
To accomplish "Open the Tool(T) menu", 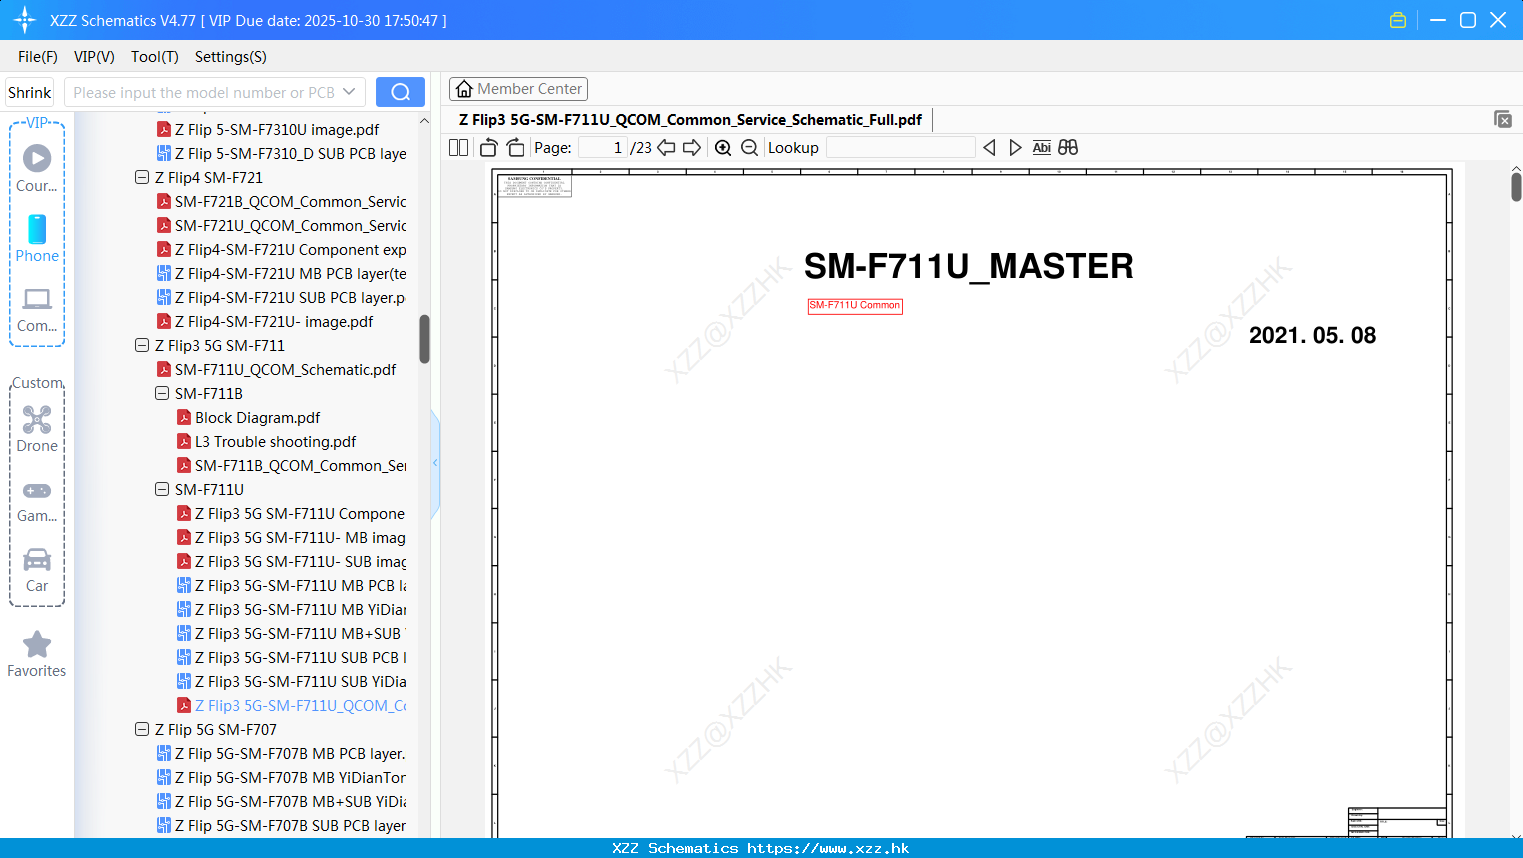I will (x=155, y=57).
